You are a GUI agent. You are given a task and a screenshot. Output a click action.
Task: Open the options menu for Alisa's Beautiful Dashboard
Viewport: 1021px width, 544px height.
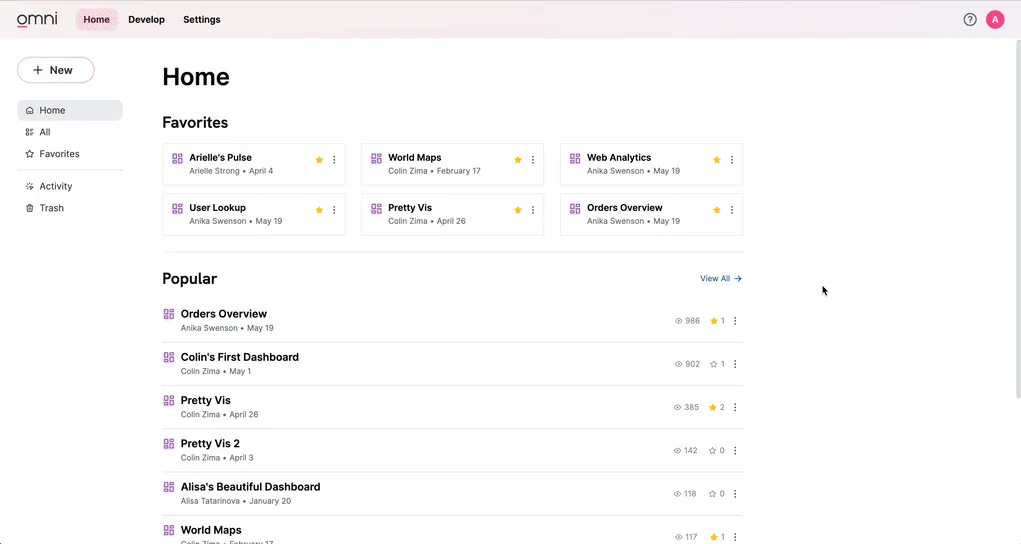click(735, 494)
